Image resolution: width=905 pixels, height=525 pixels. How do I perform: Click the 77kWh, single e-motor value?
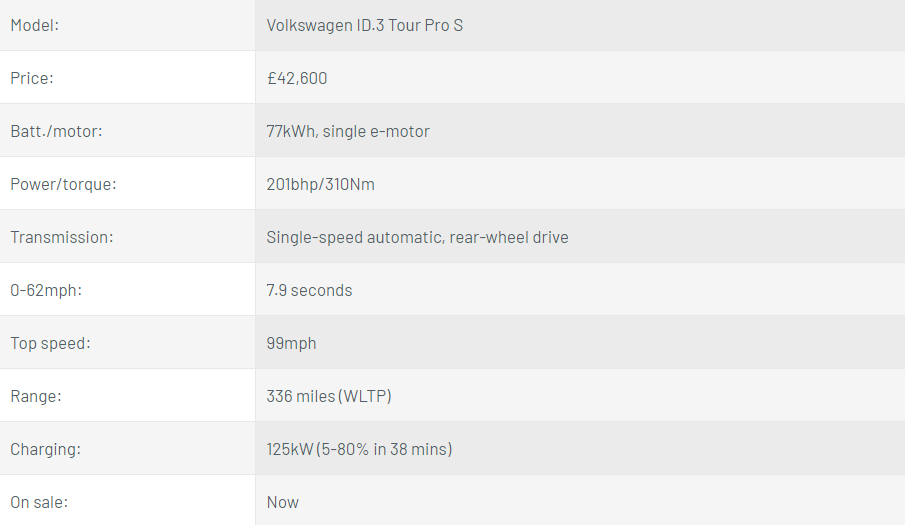point(348,131)
